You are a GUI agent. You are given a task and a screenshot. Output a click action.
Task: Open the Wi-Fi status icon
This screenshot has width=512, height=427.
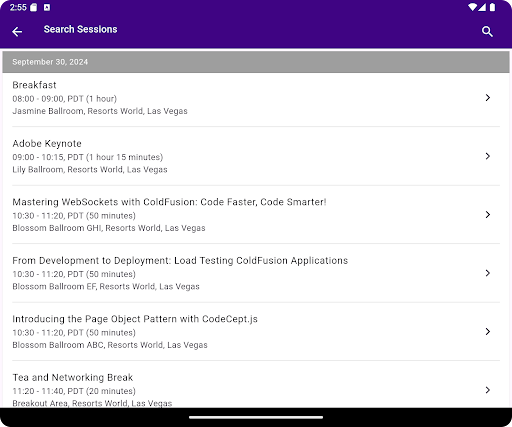[472, 7]
